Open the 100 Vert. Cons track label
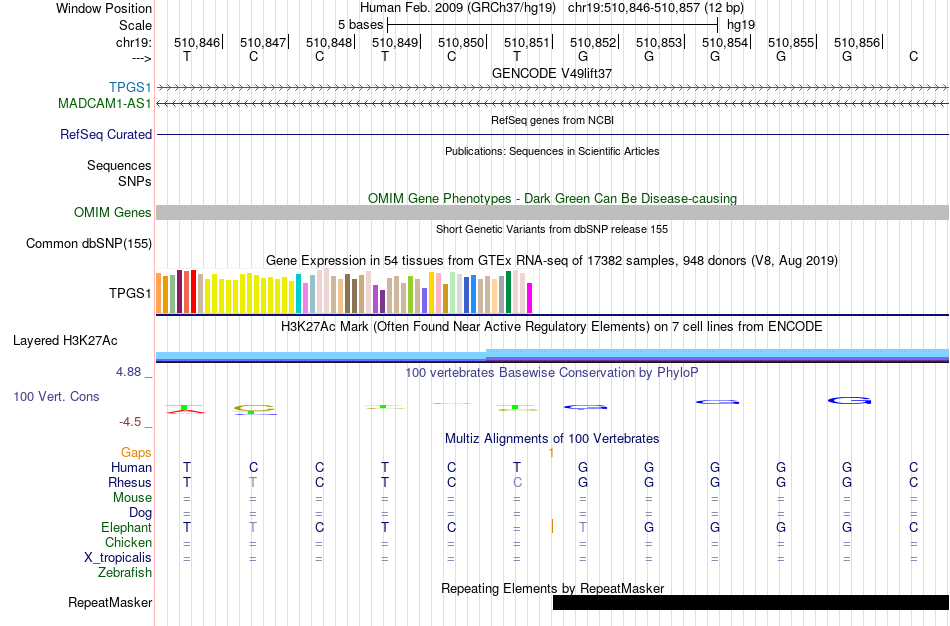This screenshot has width=950, height=626. click(56, 396)
